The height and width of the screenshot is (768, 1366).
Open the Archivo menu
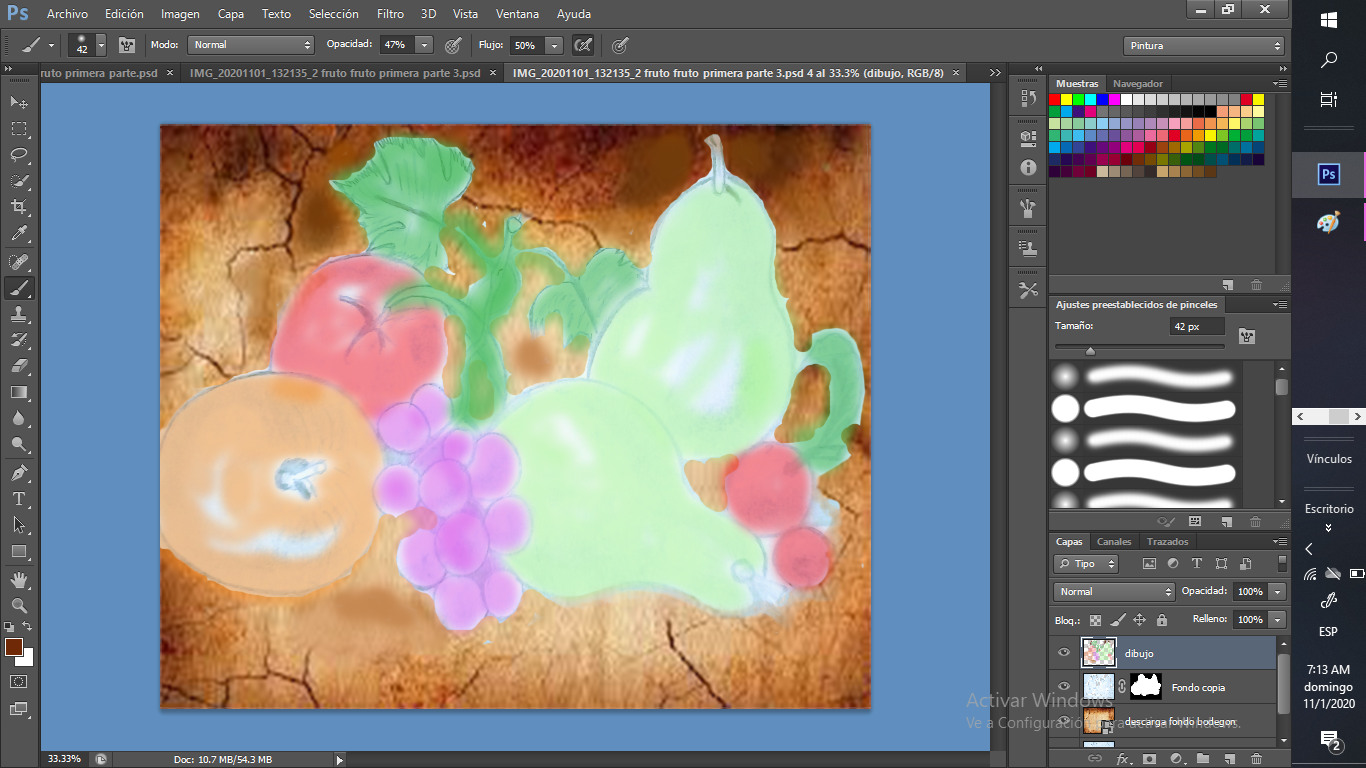[x=67, y=14]
